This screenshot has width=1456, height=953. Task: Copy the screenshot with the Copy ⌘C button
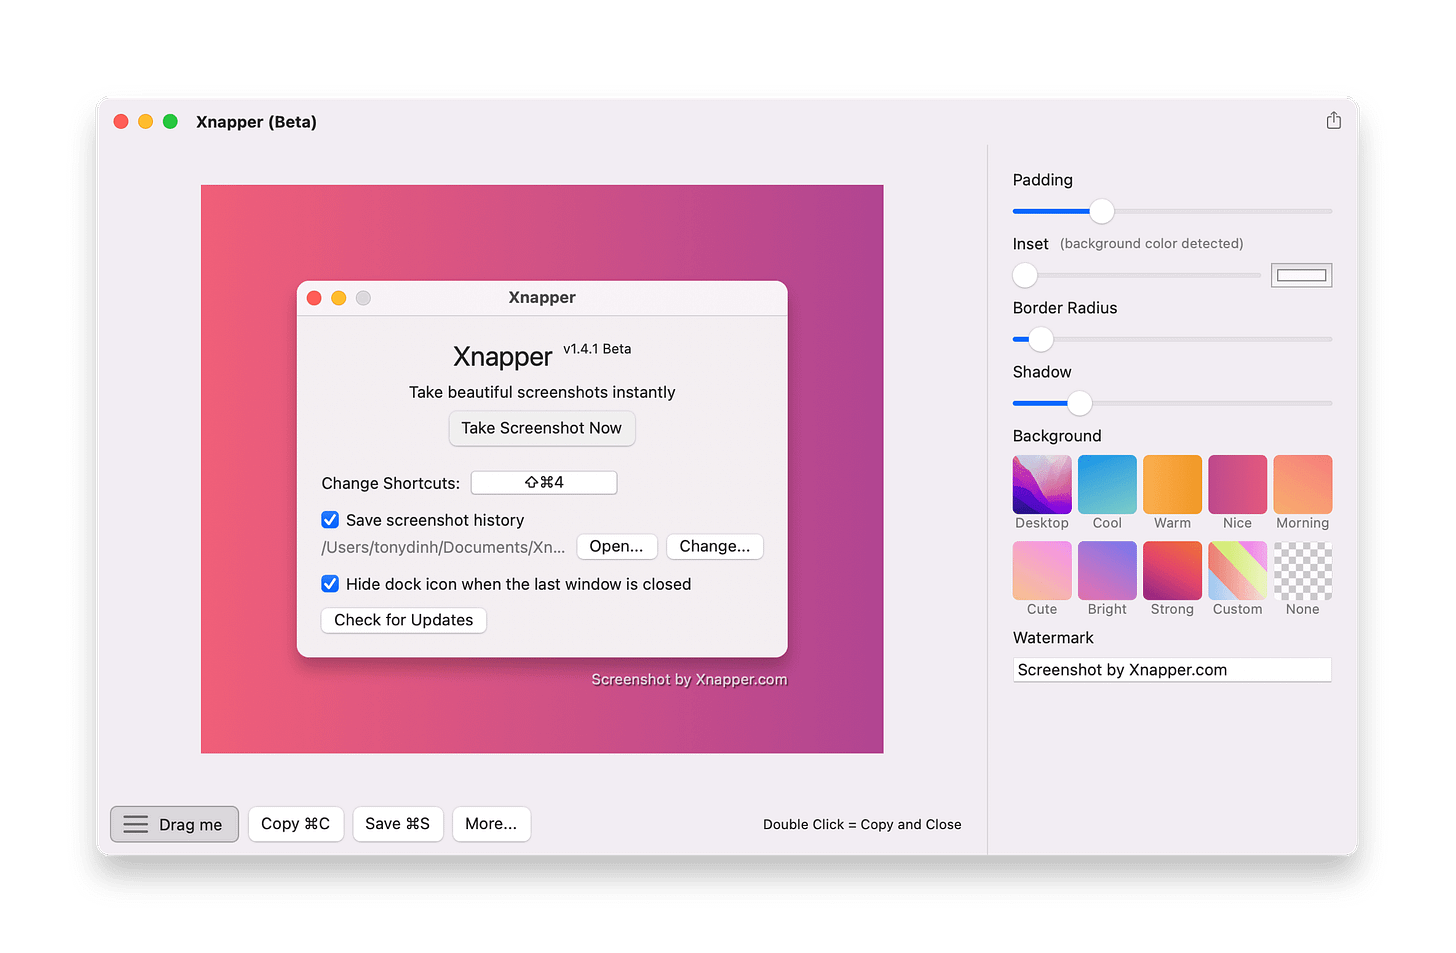coord(296,824)
